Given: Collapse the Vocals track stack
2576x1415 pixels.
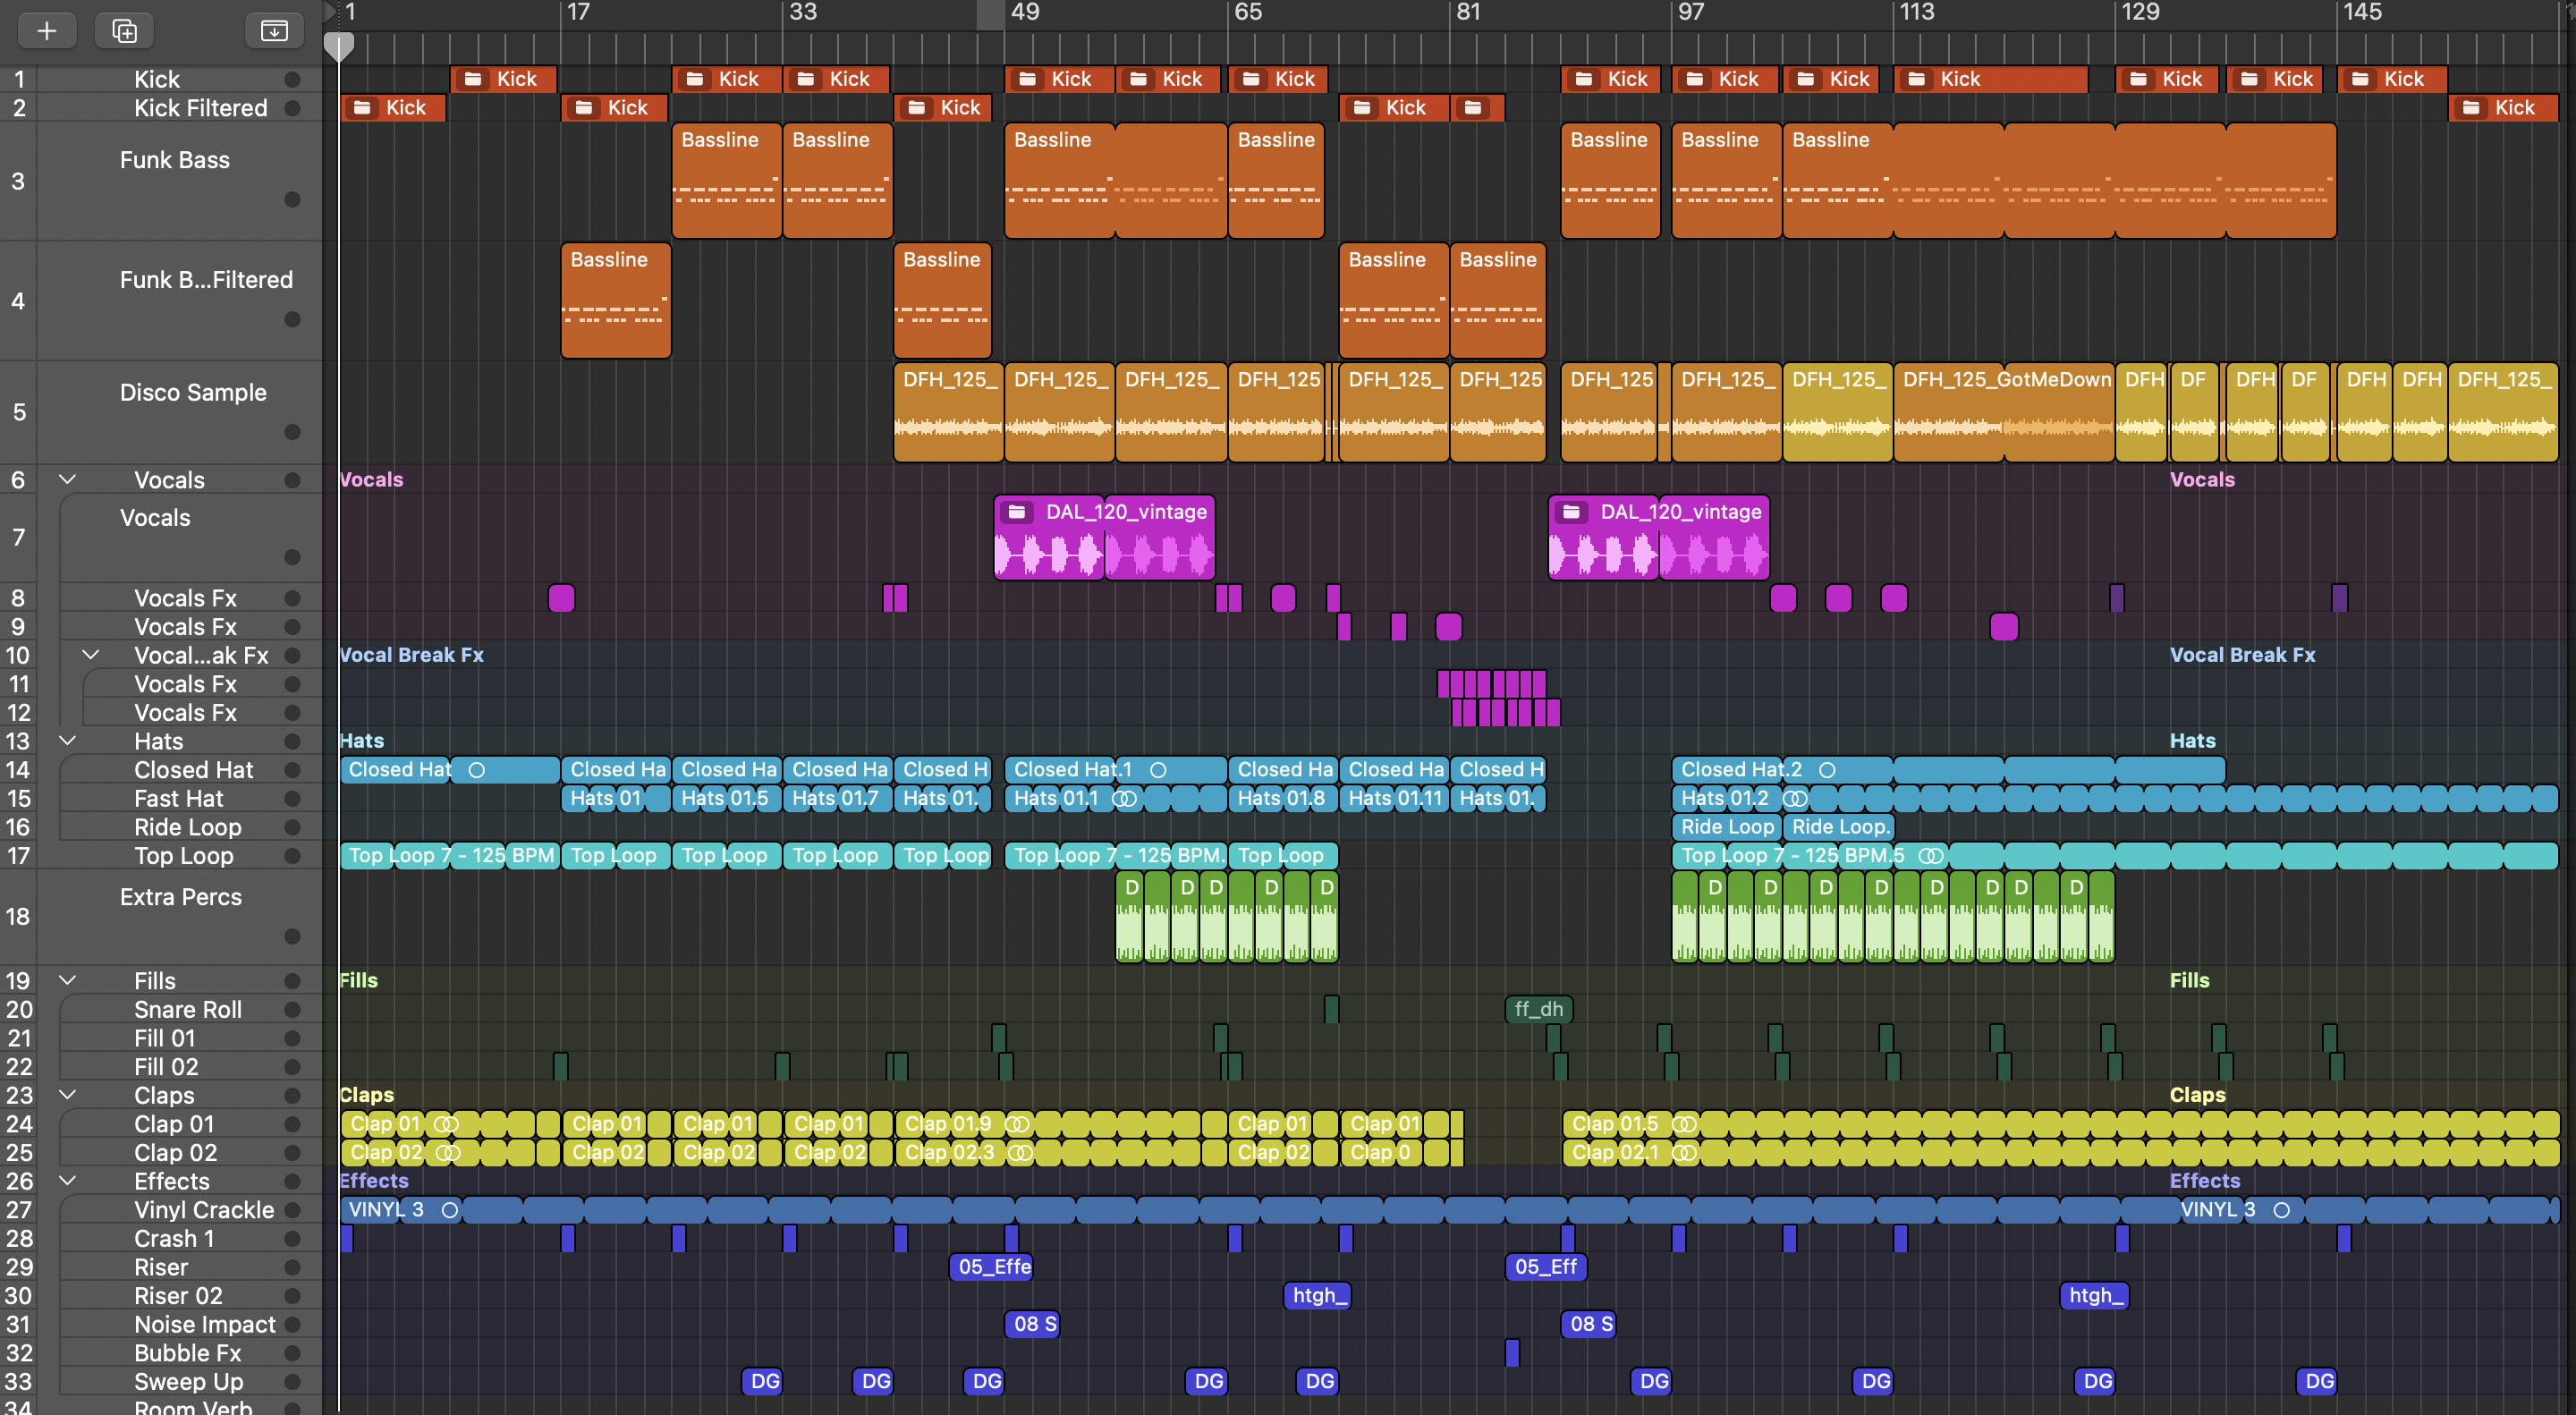Looking at the screenshot, I should pyautogui.click(x=68, y=480).
